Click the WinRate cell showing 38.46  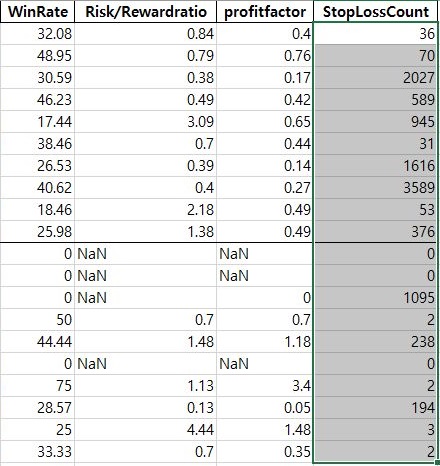37,144
